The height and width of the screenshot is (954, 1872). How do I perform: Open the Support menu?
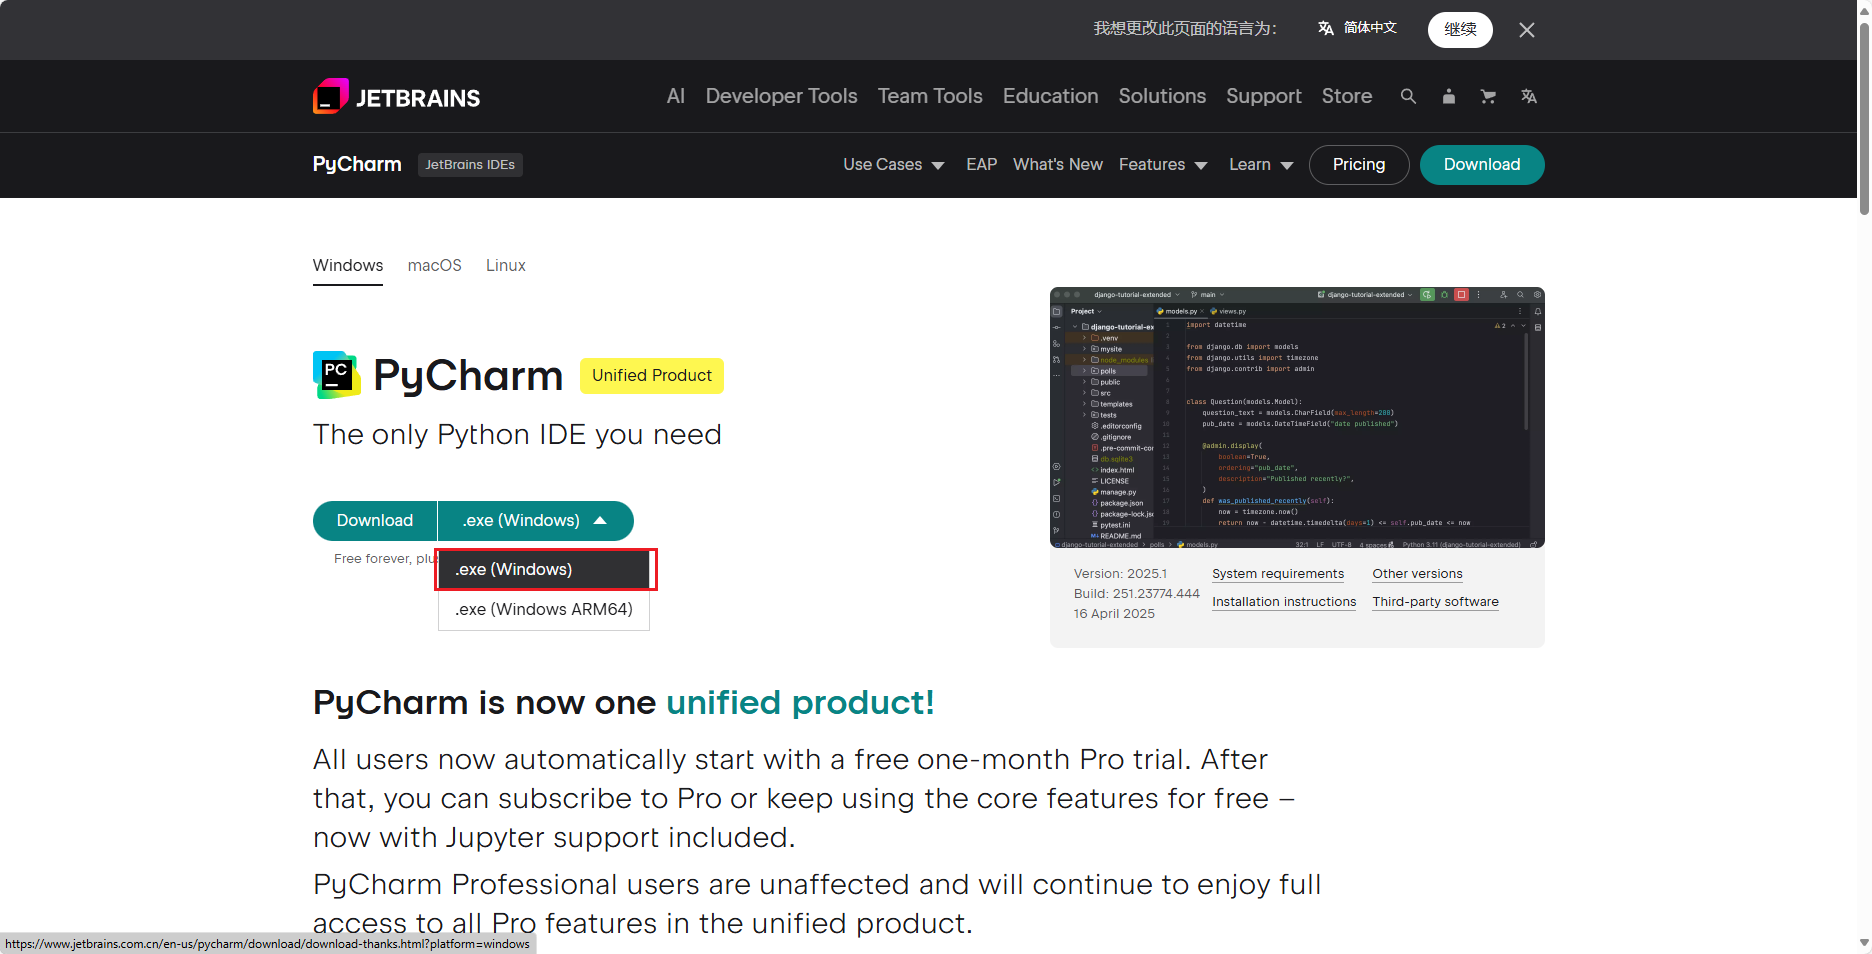[1264, 96]
